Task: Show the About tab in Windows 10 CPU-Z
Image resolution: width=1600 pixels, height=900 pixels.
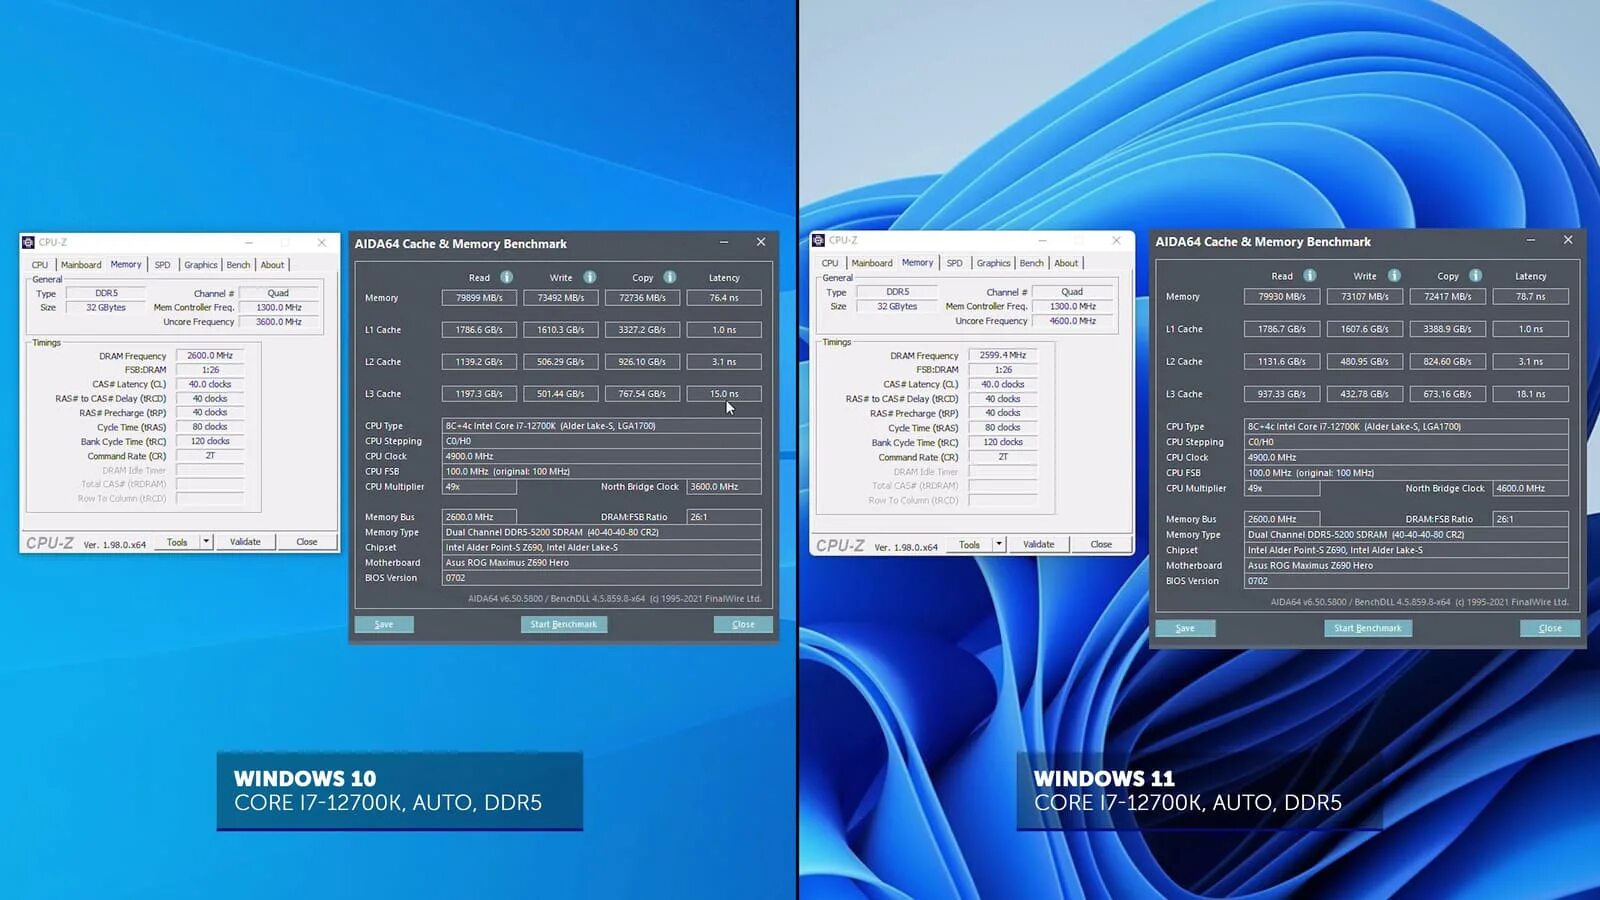Action: (x=272, y=265)
